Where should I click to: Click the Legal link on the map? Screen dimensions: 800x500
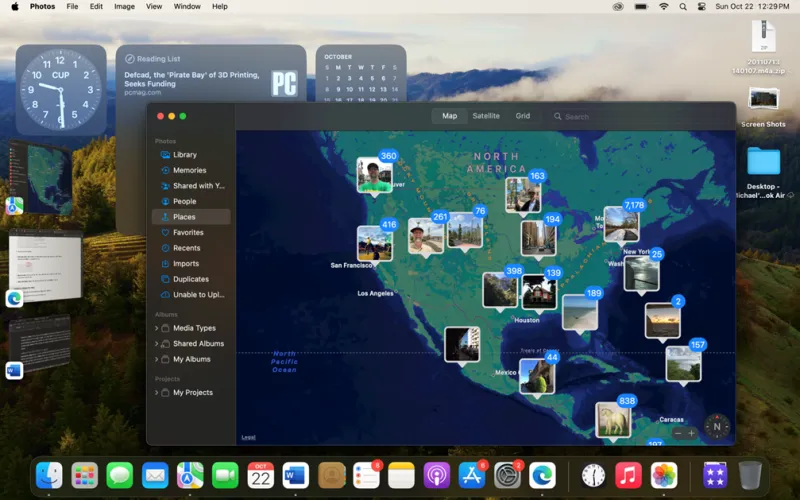click(248, 438)
